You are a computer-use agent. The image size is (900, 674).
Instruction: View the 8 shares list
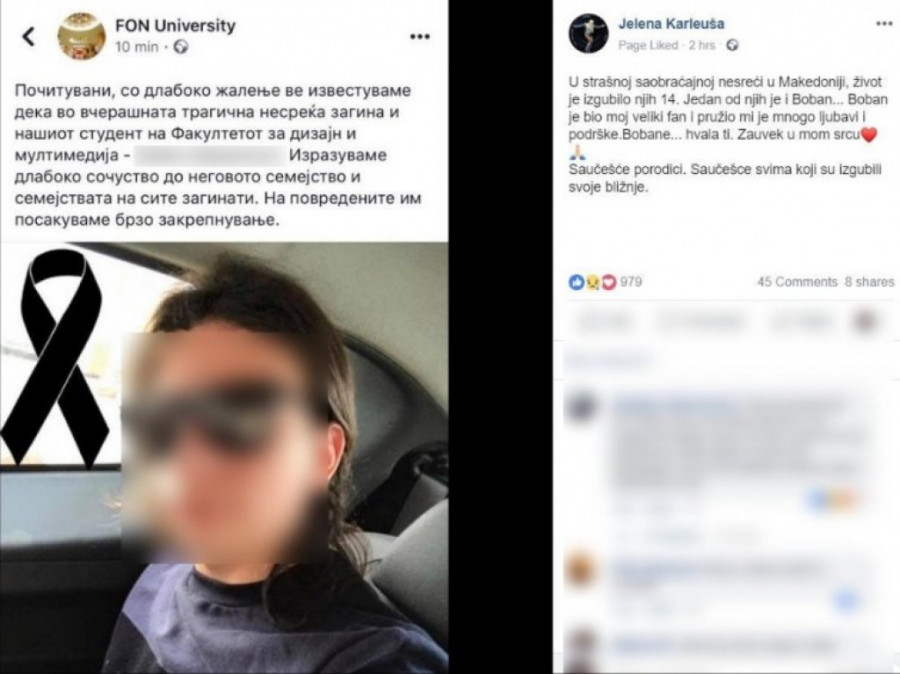pyautogui.click(x=869, y=282)
